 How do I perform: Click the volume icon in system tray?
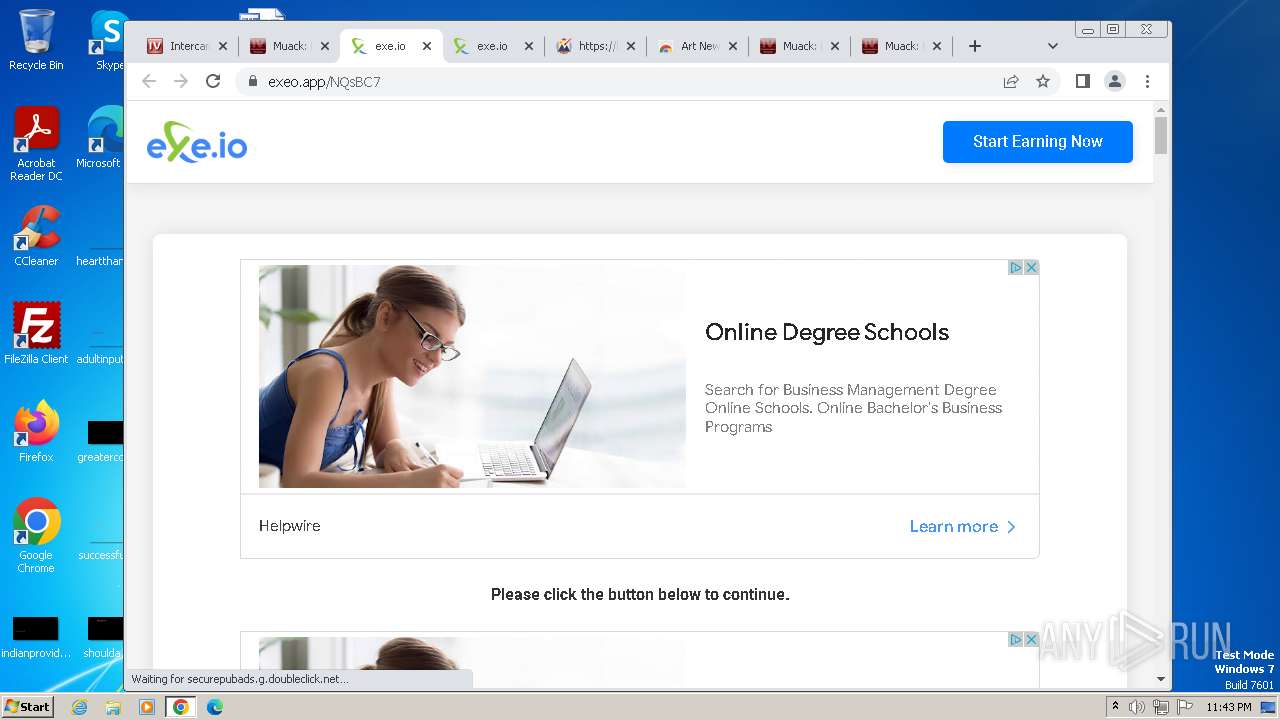click(x=1137, y=707)
